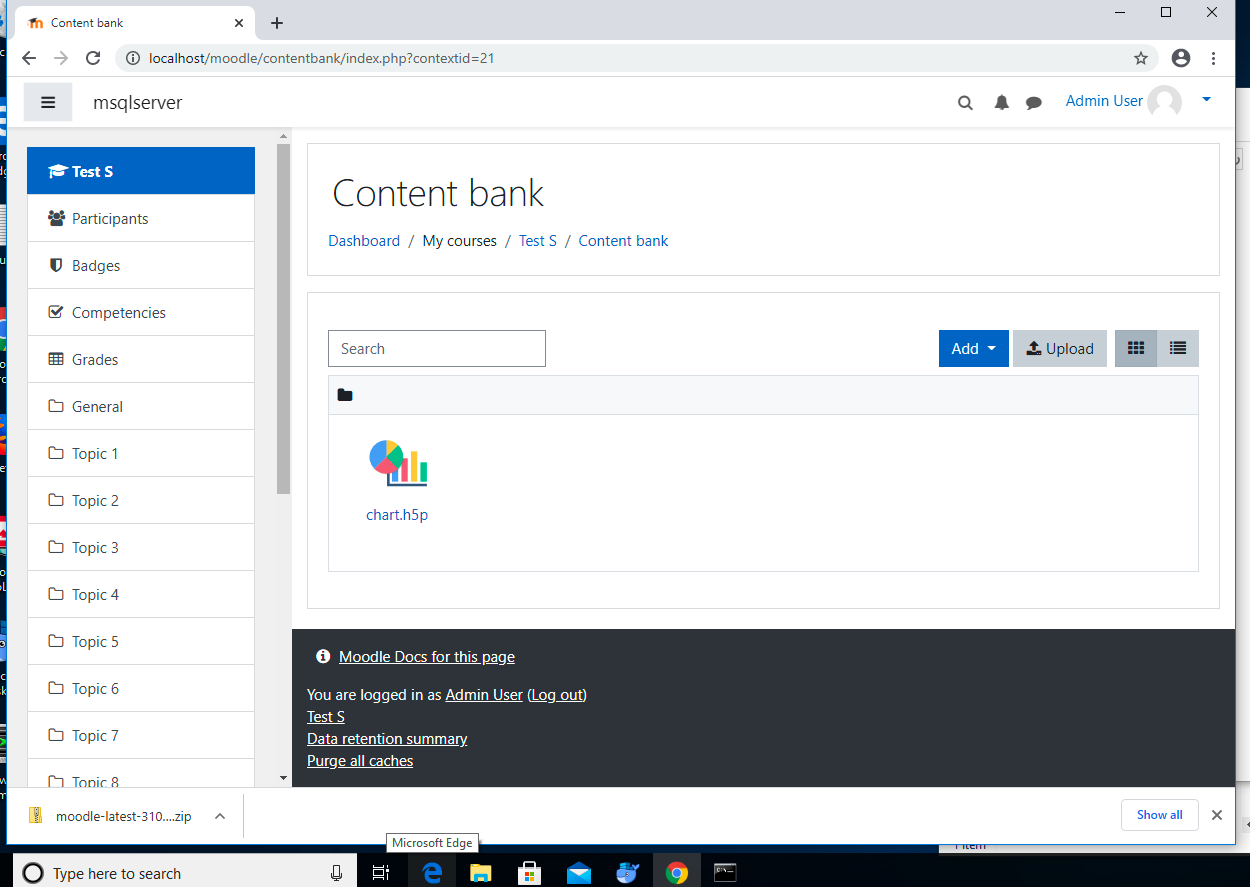Click the msqlserver site name

[x=137, y=102]
